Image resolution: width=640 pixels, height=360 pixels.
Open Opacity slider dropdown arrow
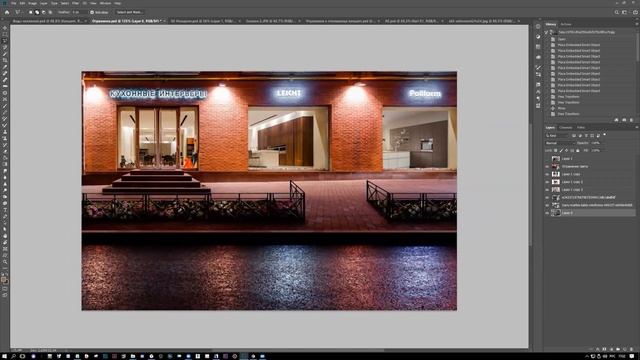(603, 143)
